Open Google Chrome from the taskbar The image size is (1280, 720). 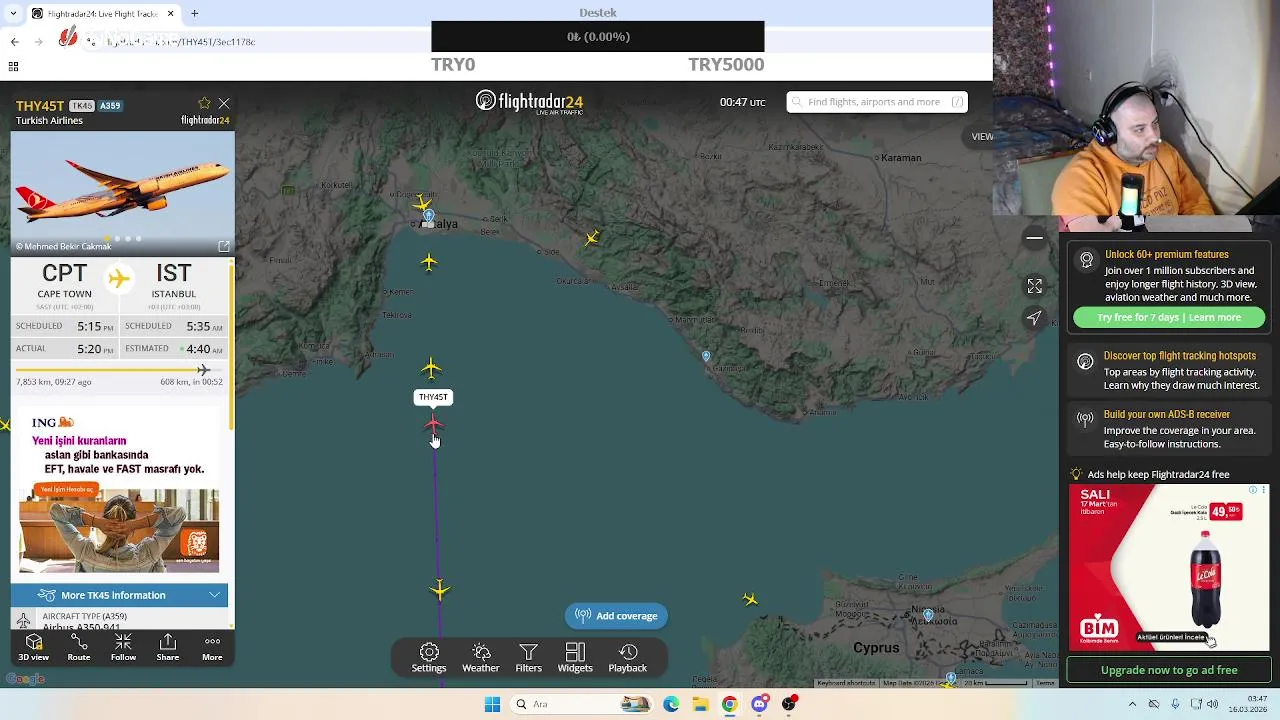tap(729, 704)
